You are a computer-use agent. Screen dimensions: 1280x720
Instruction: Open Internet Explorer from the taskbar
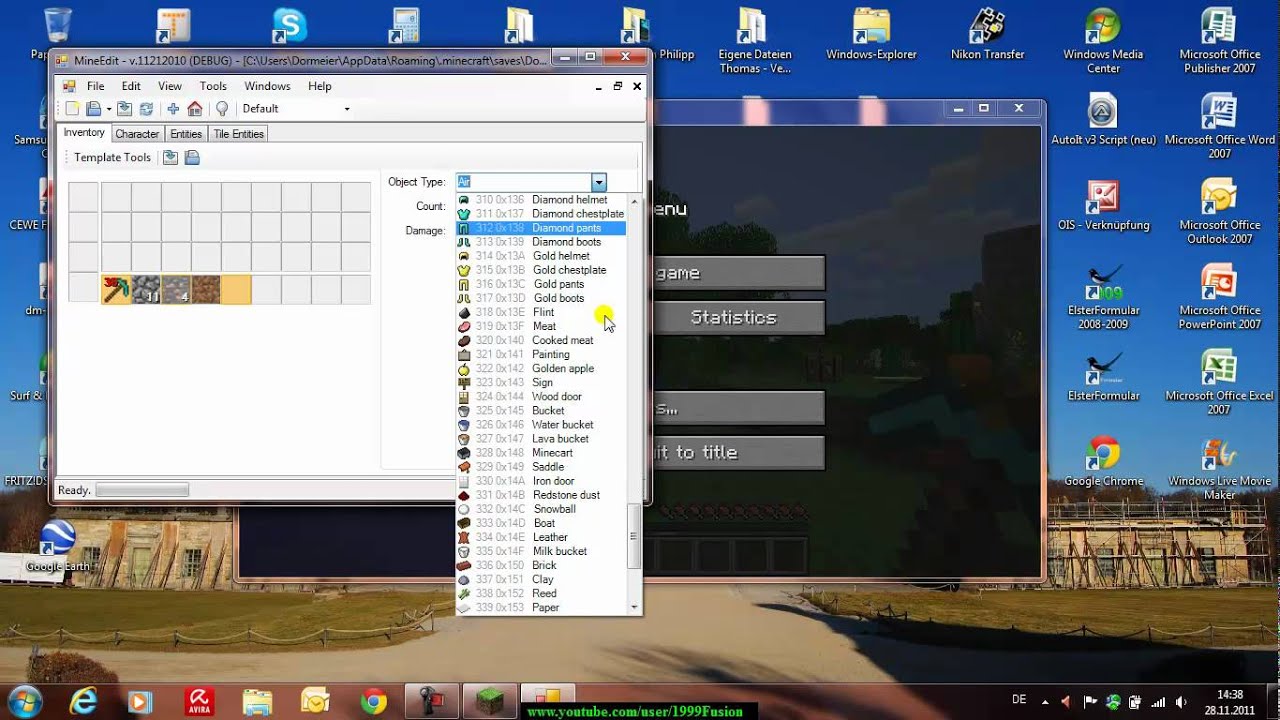(x=85, y=700)
